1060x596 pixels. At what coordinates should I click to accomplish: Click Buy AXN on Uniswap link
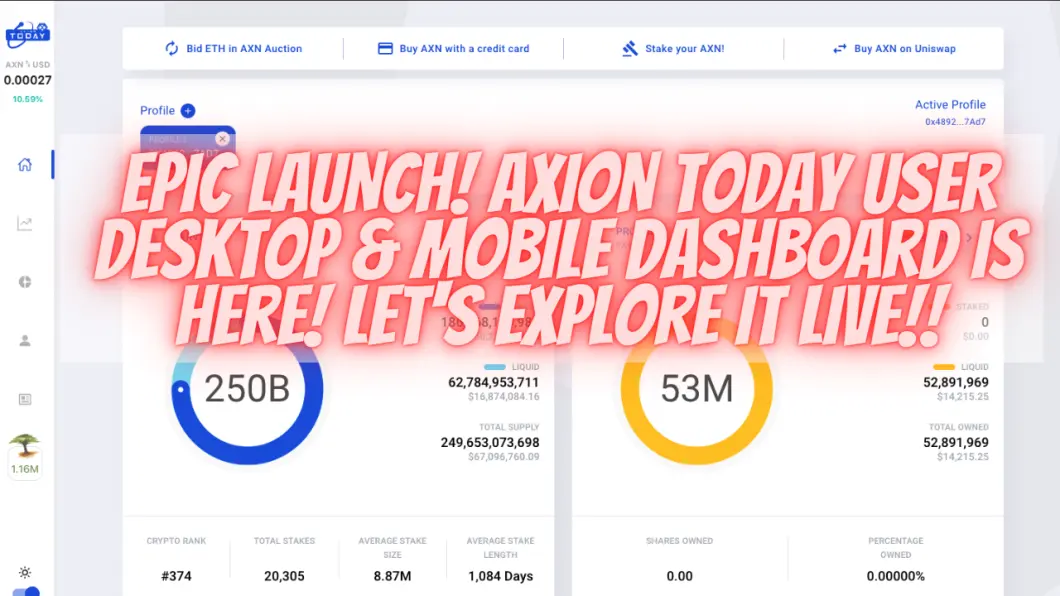pyautogui.click(x=894, y=49)
